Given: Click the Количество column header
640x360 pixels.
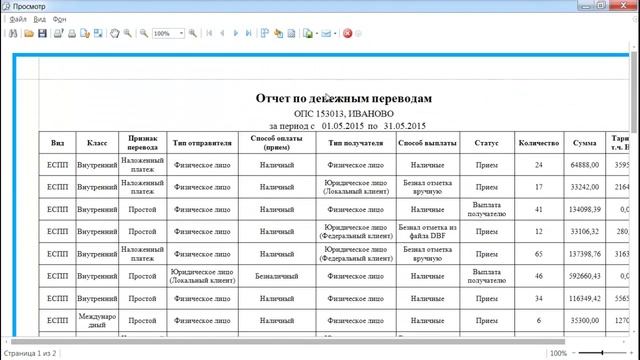Looking at the screenshot, I should [x=539, y=143].
